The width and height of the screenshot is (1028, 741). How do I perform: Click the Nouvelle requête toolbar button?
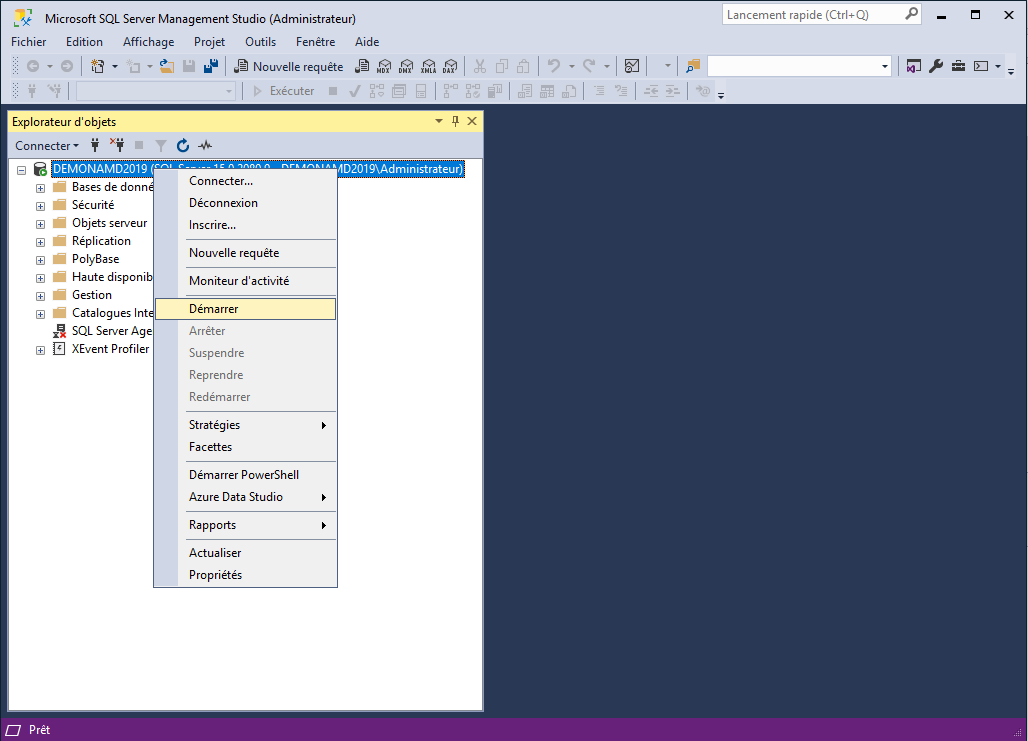pos(288,67)
